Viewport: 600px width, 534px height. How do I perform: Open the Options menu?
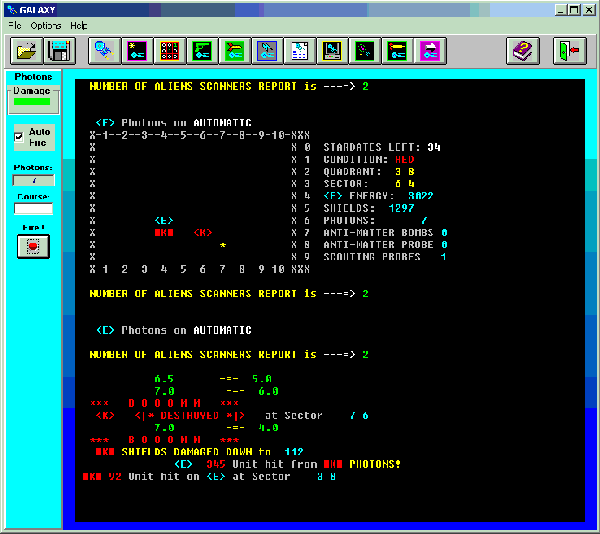point(46,26)
